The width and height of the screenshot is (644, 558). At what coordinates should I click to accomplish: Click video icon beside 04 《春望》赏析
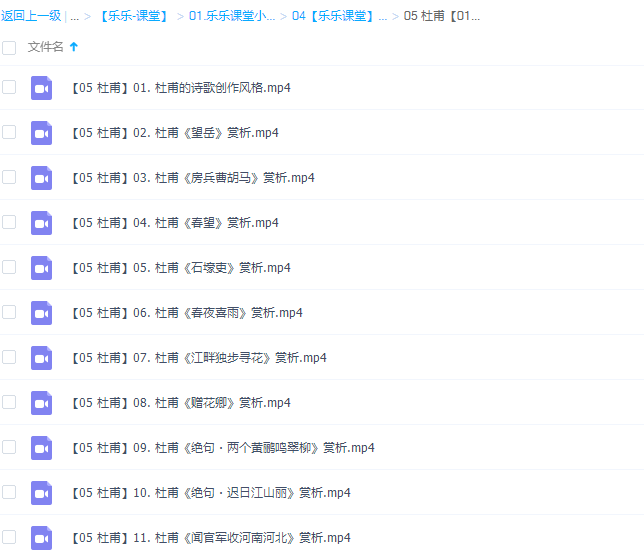(41, 223)
